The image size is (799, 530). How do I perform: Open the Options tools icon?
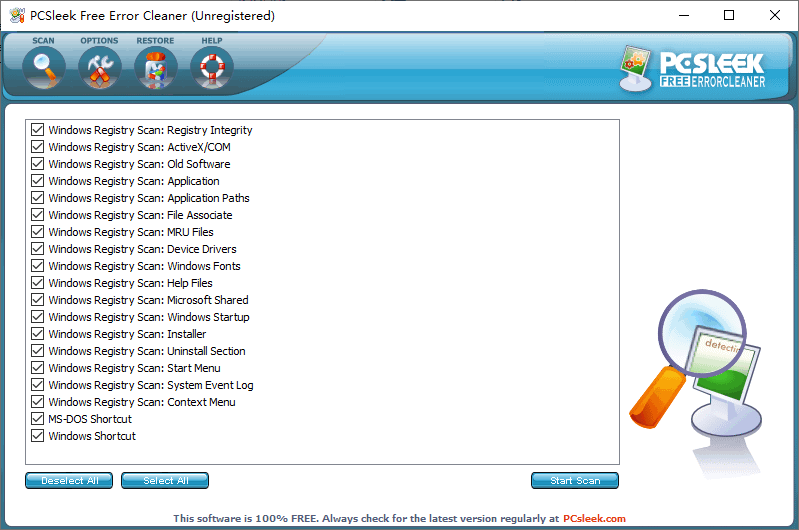coord(100,67)
